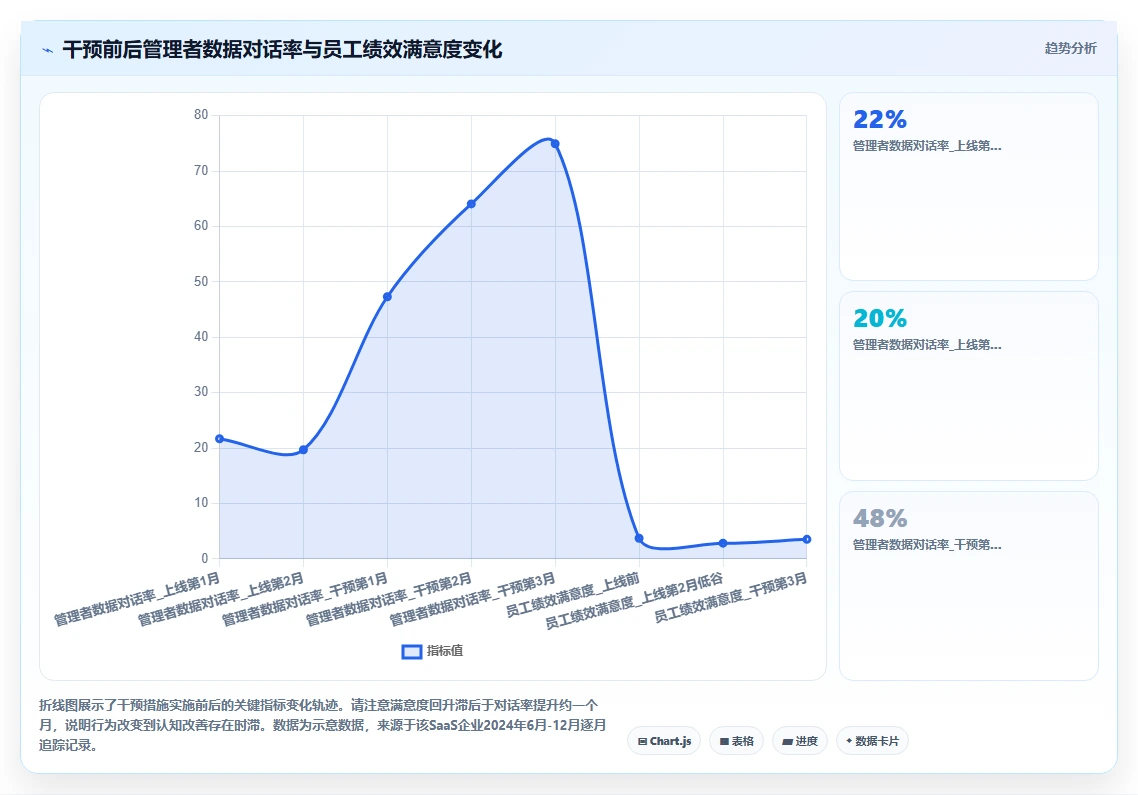Open the 48% data card
The image size is (1138, 795).
click(x=968, y=586)
